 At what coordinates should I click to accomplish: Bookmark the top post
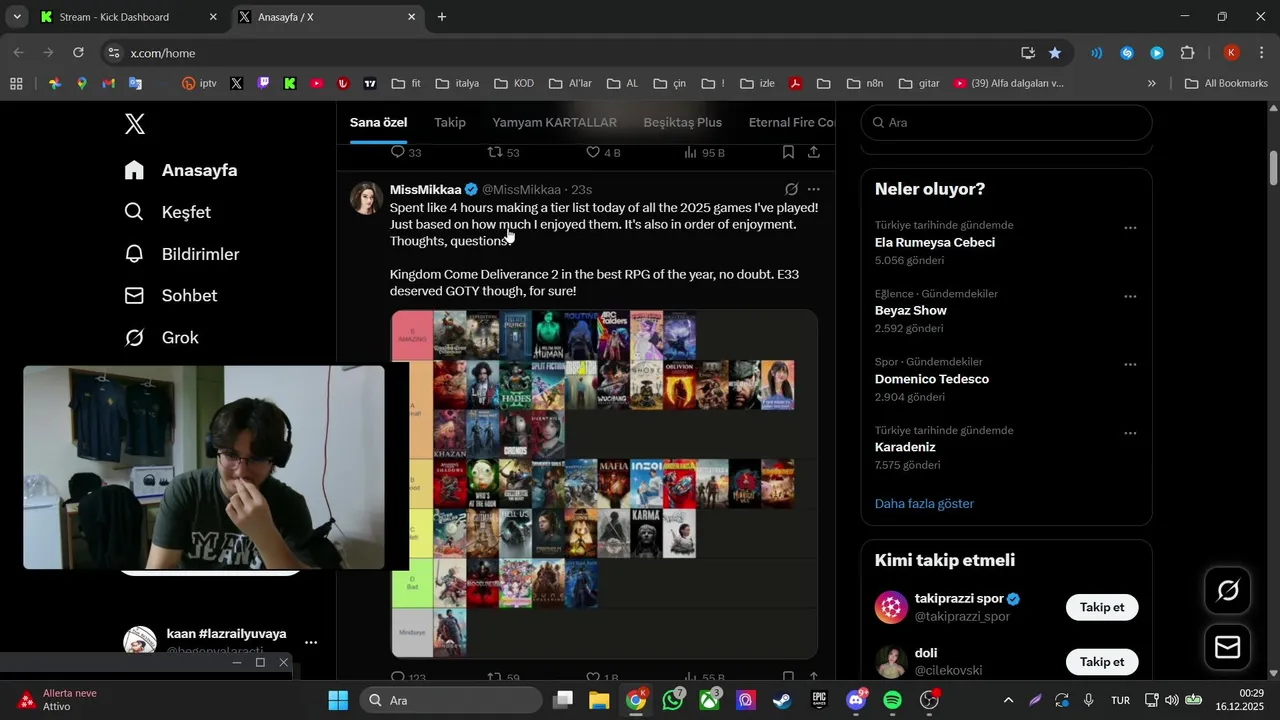coord(788,152)
